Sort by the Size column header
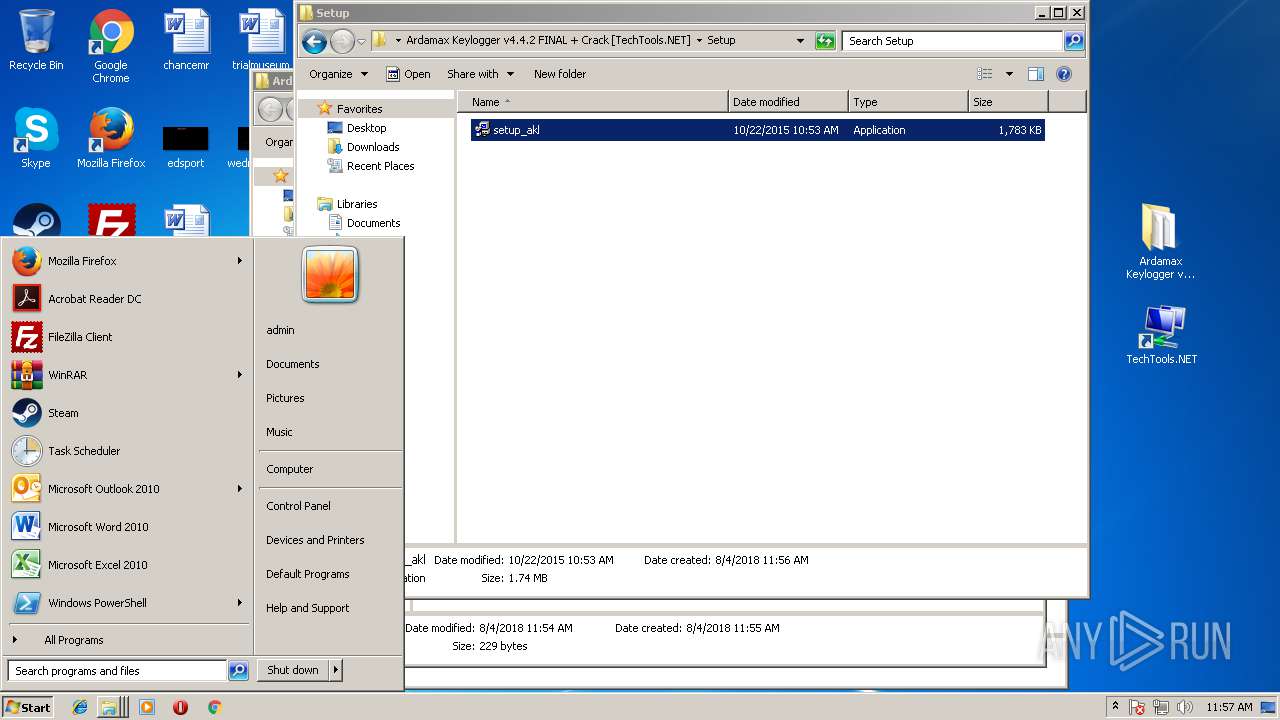The image size is (1280, 720). tap(1008, 102)
